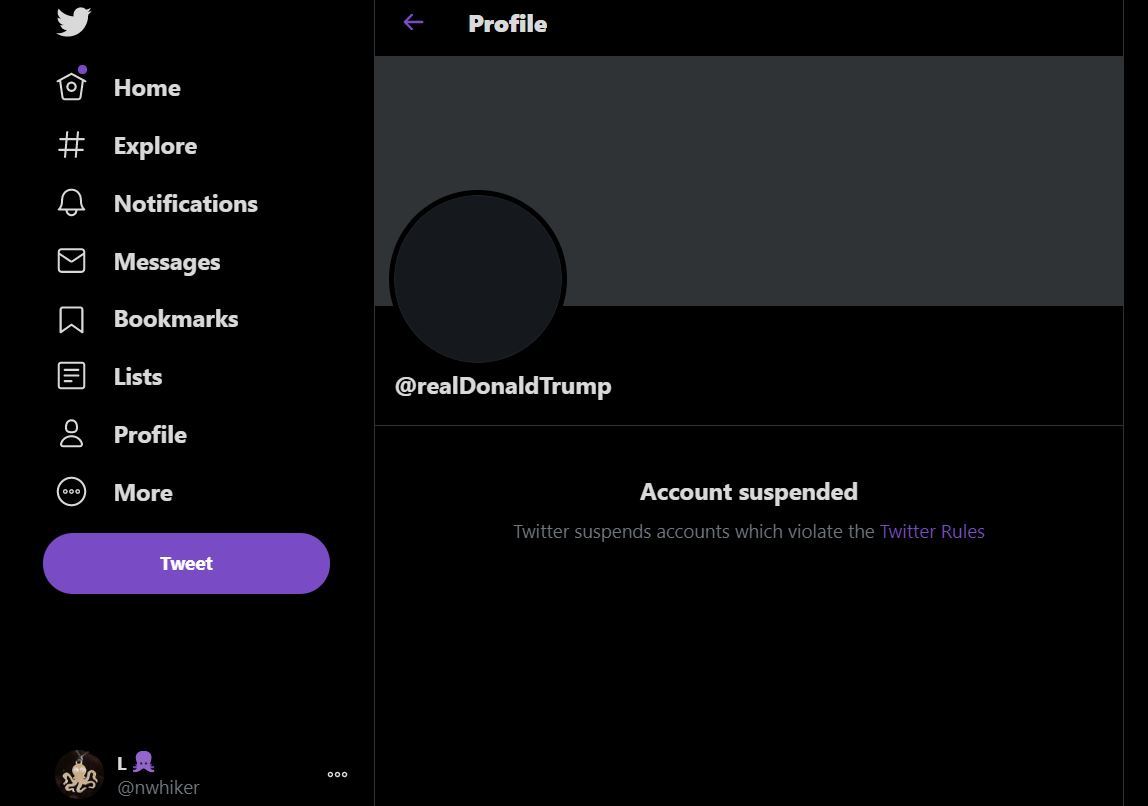Expand the More menu label
1148x806 pixels.
pos(144,493)
